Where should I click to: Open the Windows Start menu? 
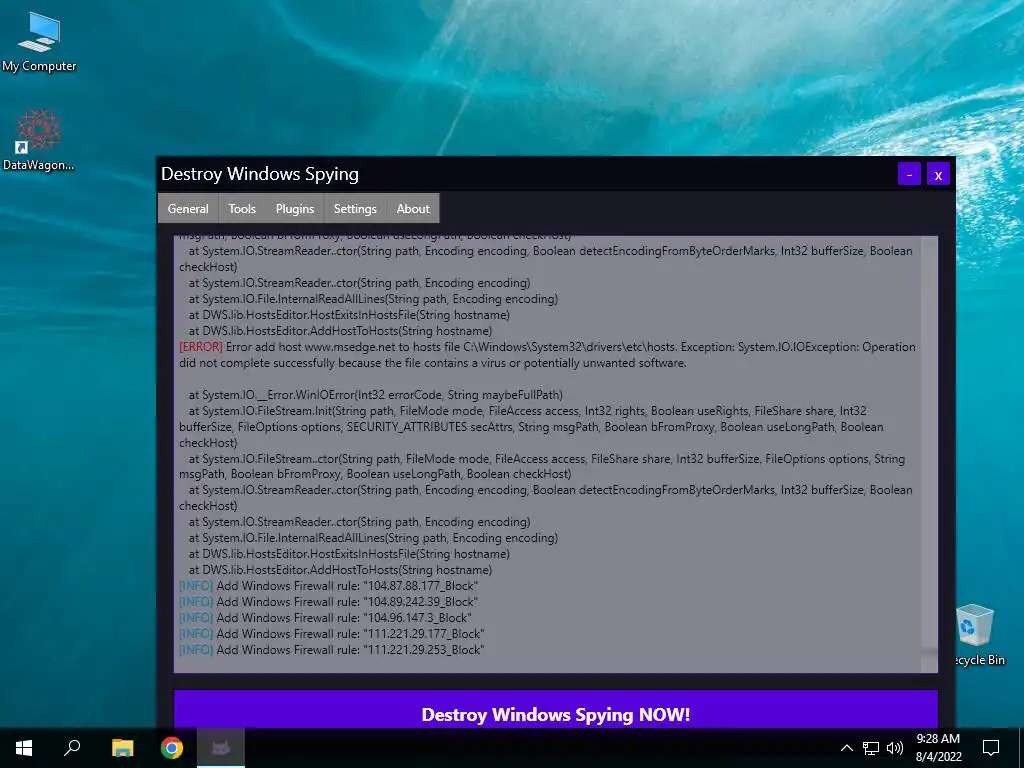(x=24, y=748)
